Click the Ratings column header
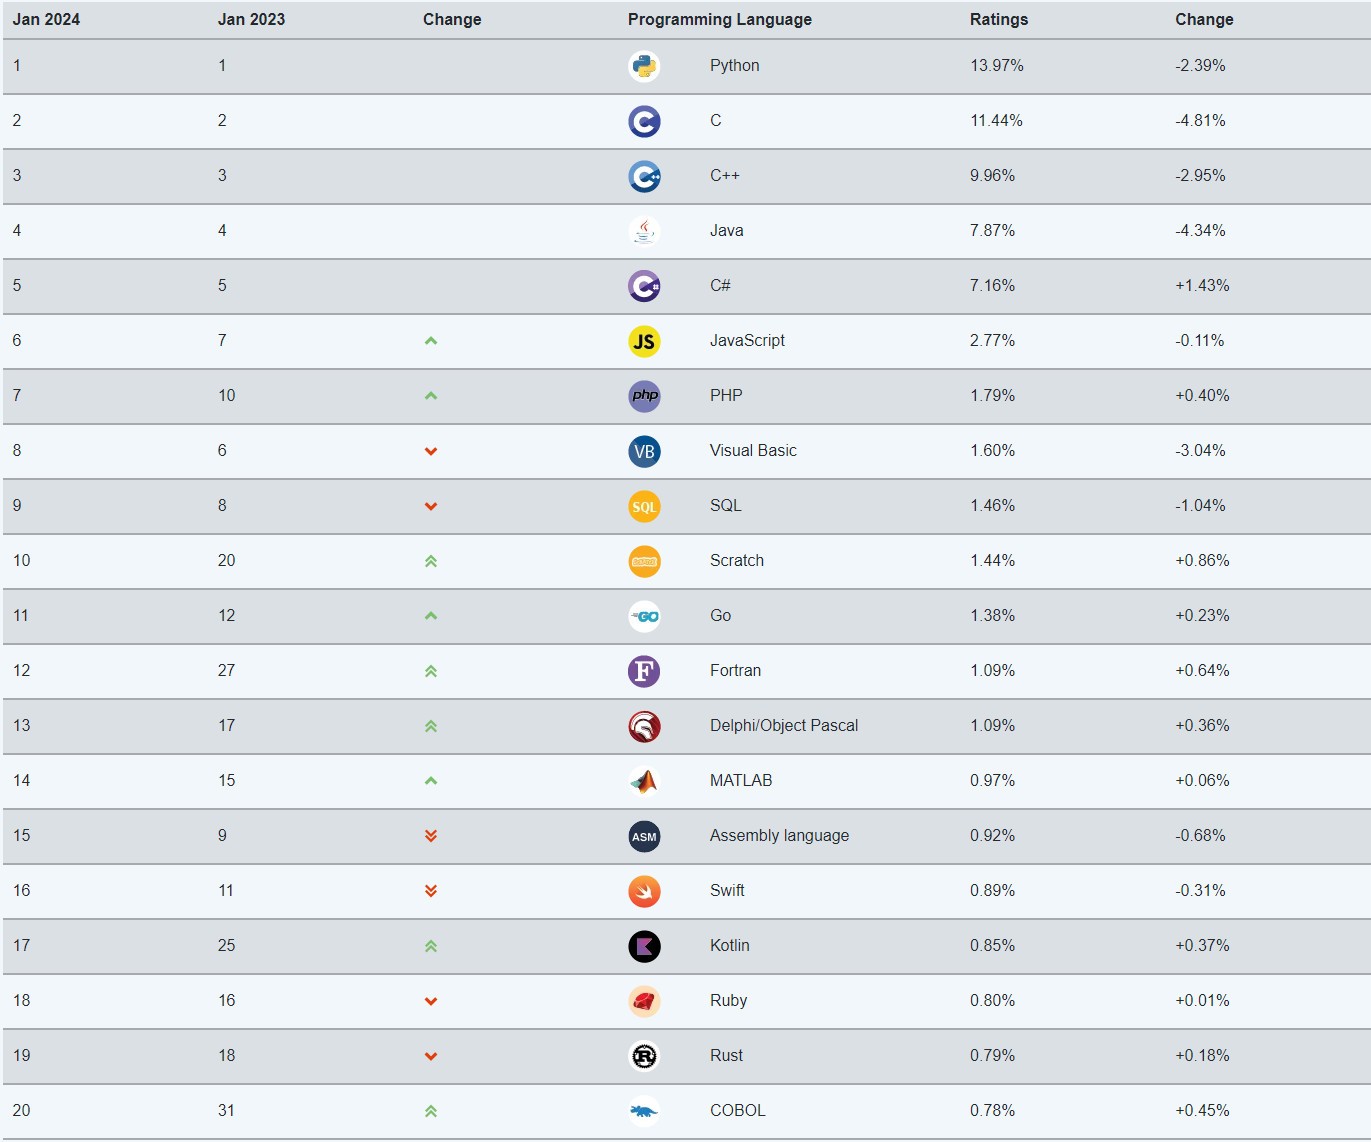The width and height of the screenshot is (1371, 1142). coord(999,19)
